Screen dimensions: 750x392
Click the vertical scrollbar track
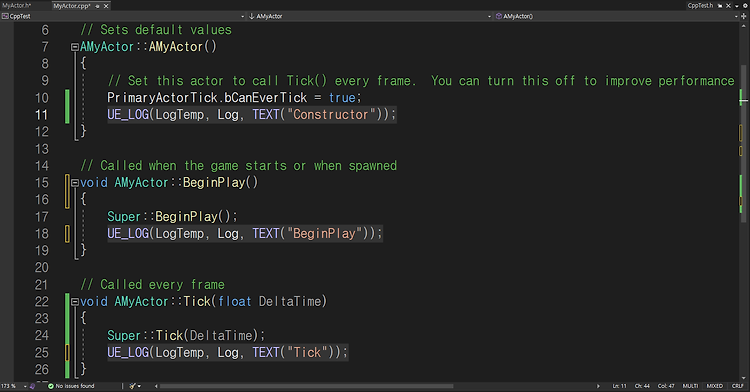pos(744,201)
